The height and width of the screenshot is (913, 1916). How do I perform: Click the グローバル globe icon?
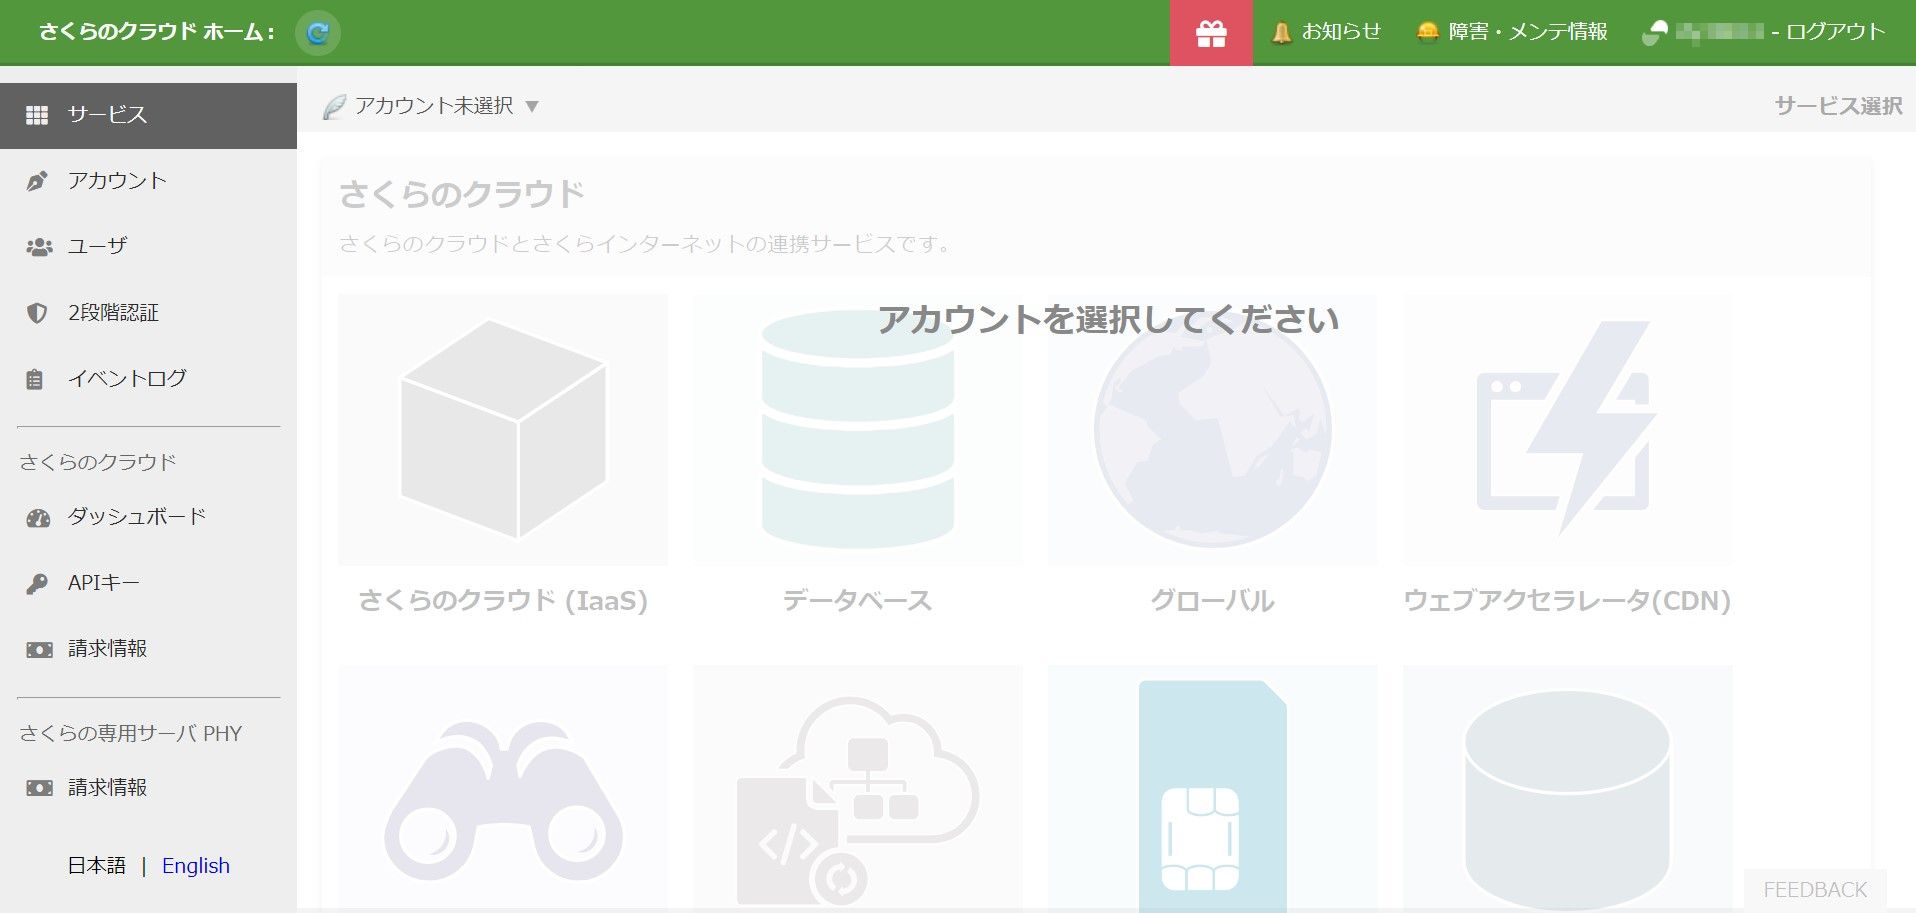(x=1212, y=429)
